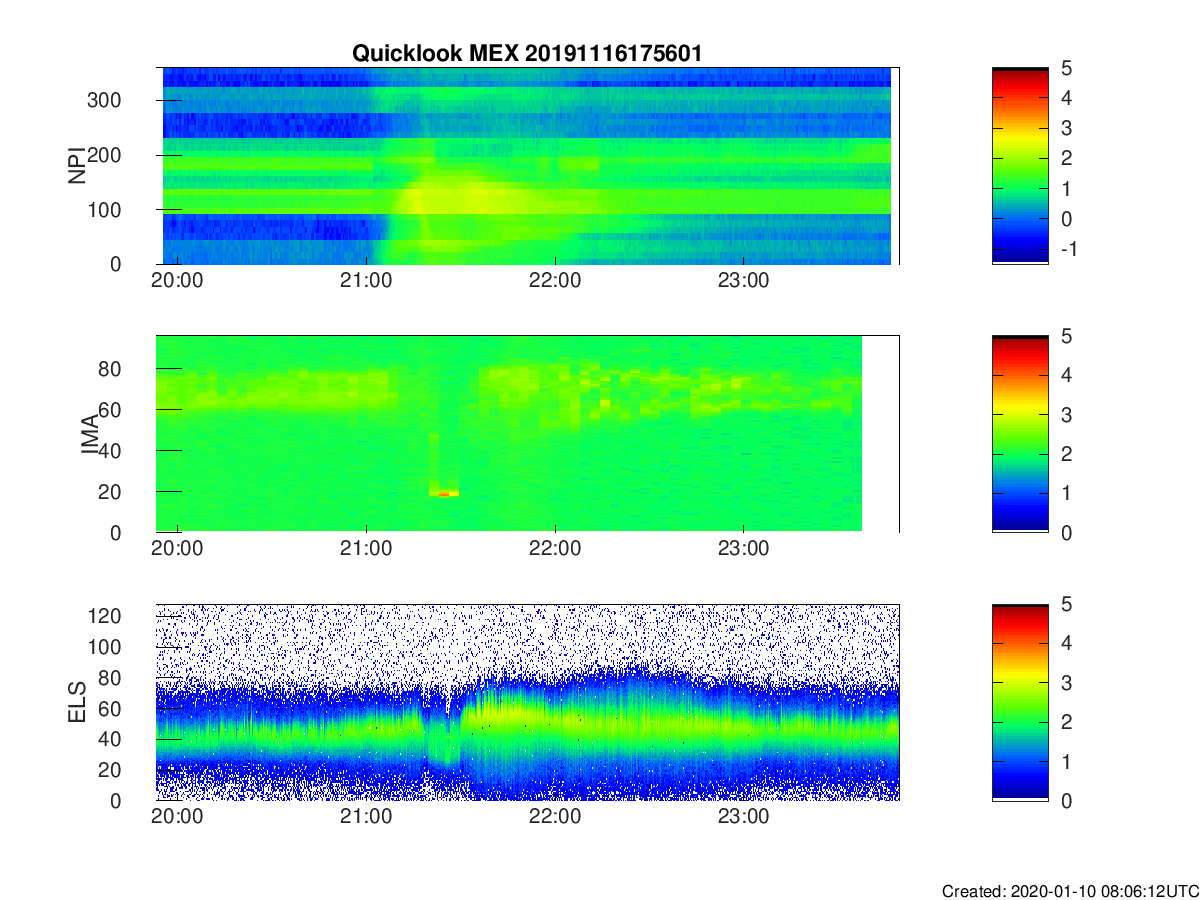Click the 0 value on the IMA colorbar

click(1066, 532)
